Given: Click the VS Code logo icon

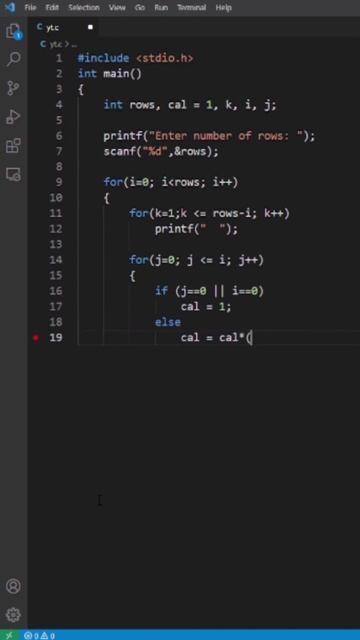Looking at the screenshot, I should coord(10,7).
